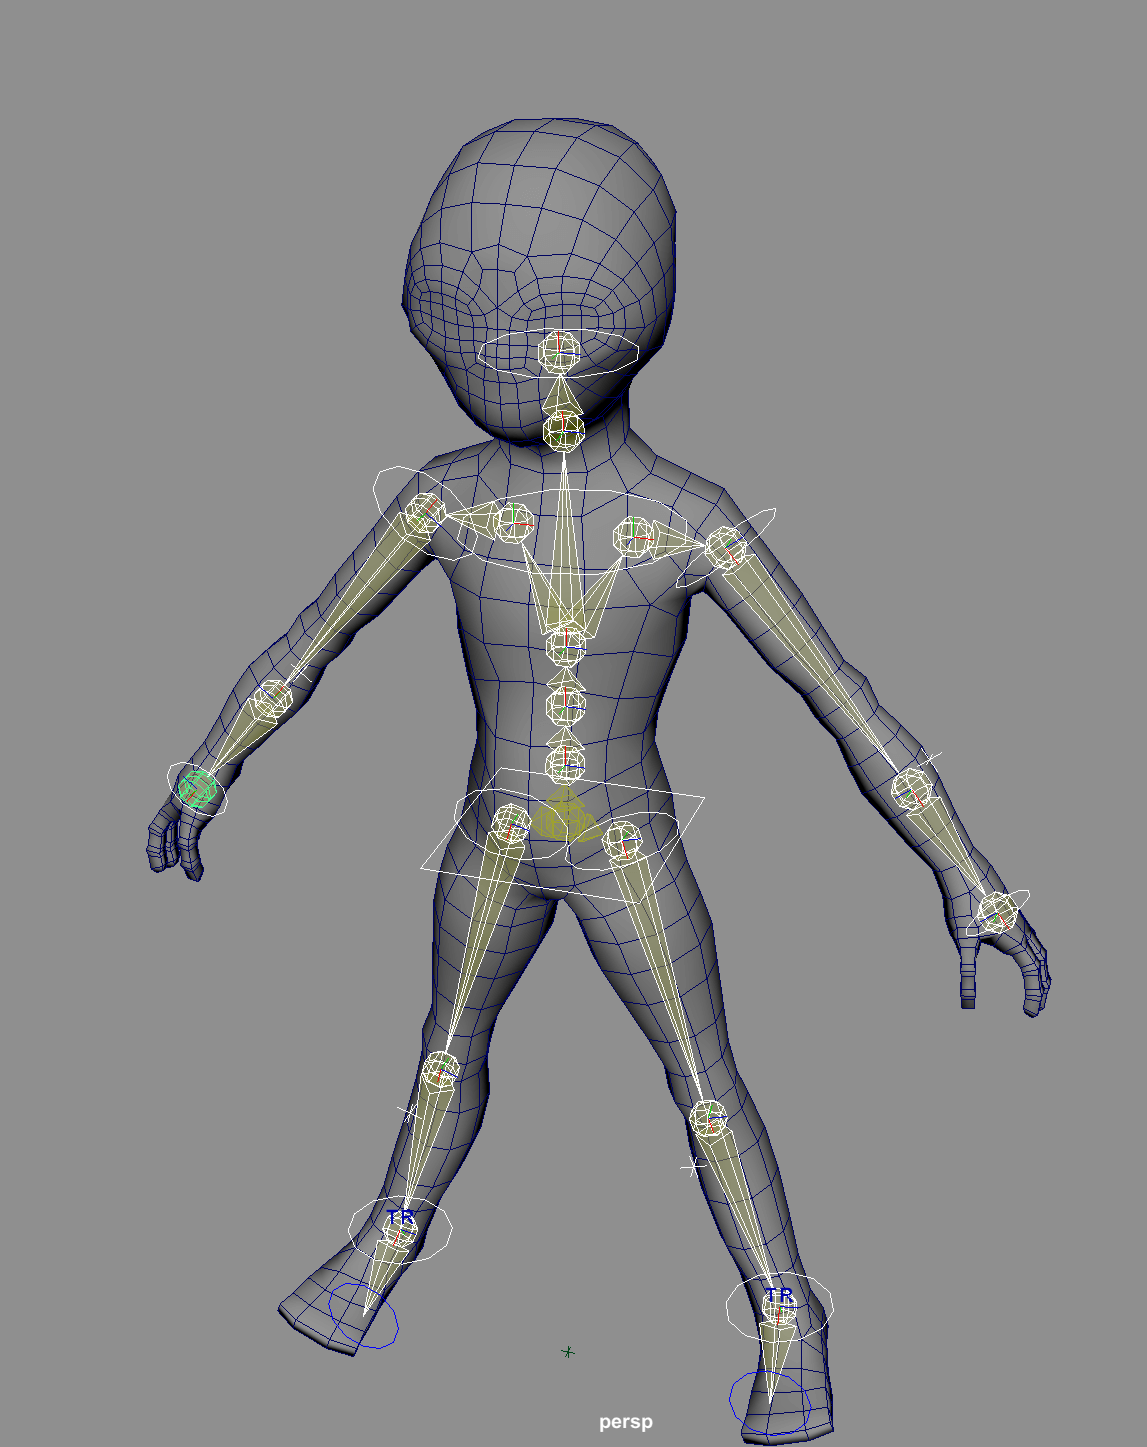Select the screen-left clavicle joint
Image resolution: width=1147 pixels, height=1447 pixels.
click(513, 523)
